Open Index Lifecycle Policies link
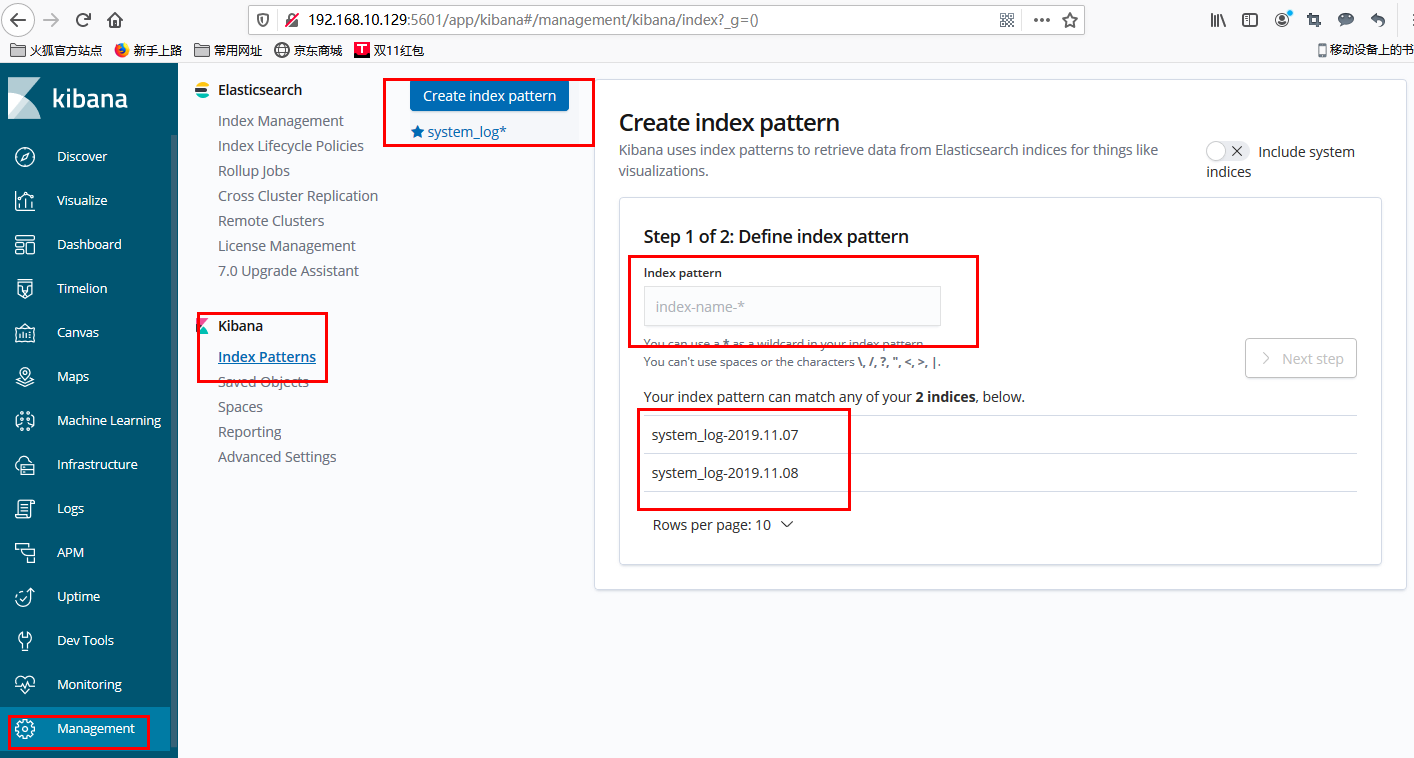The width and height of the screenshot is (1414, 758). 291,146
